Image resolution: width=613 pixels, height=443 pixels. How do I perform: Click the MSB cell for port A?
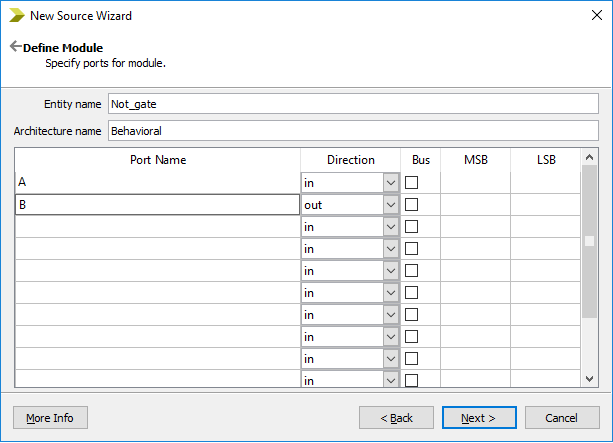click(475, 183)
